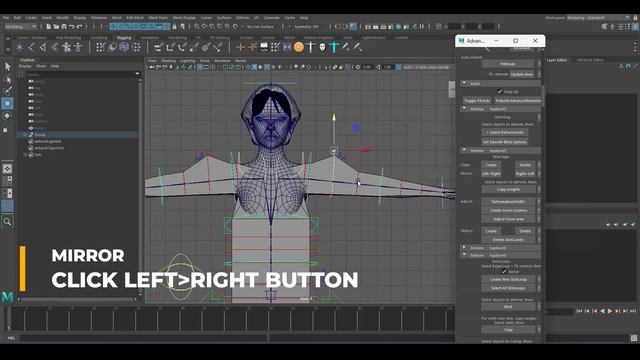Click the lock selection icon in status line
Screen dimensions: 640x360
(x=175, y=27)
